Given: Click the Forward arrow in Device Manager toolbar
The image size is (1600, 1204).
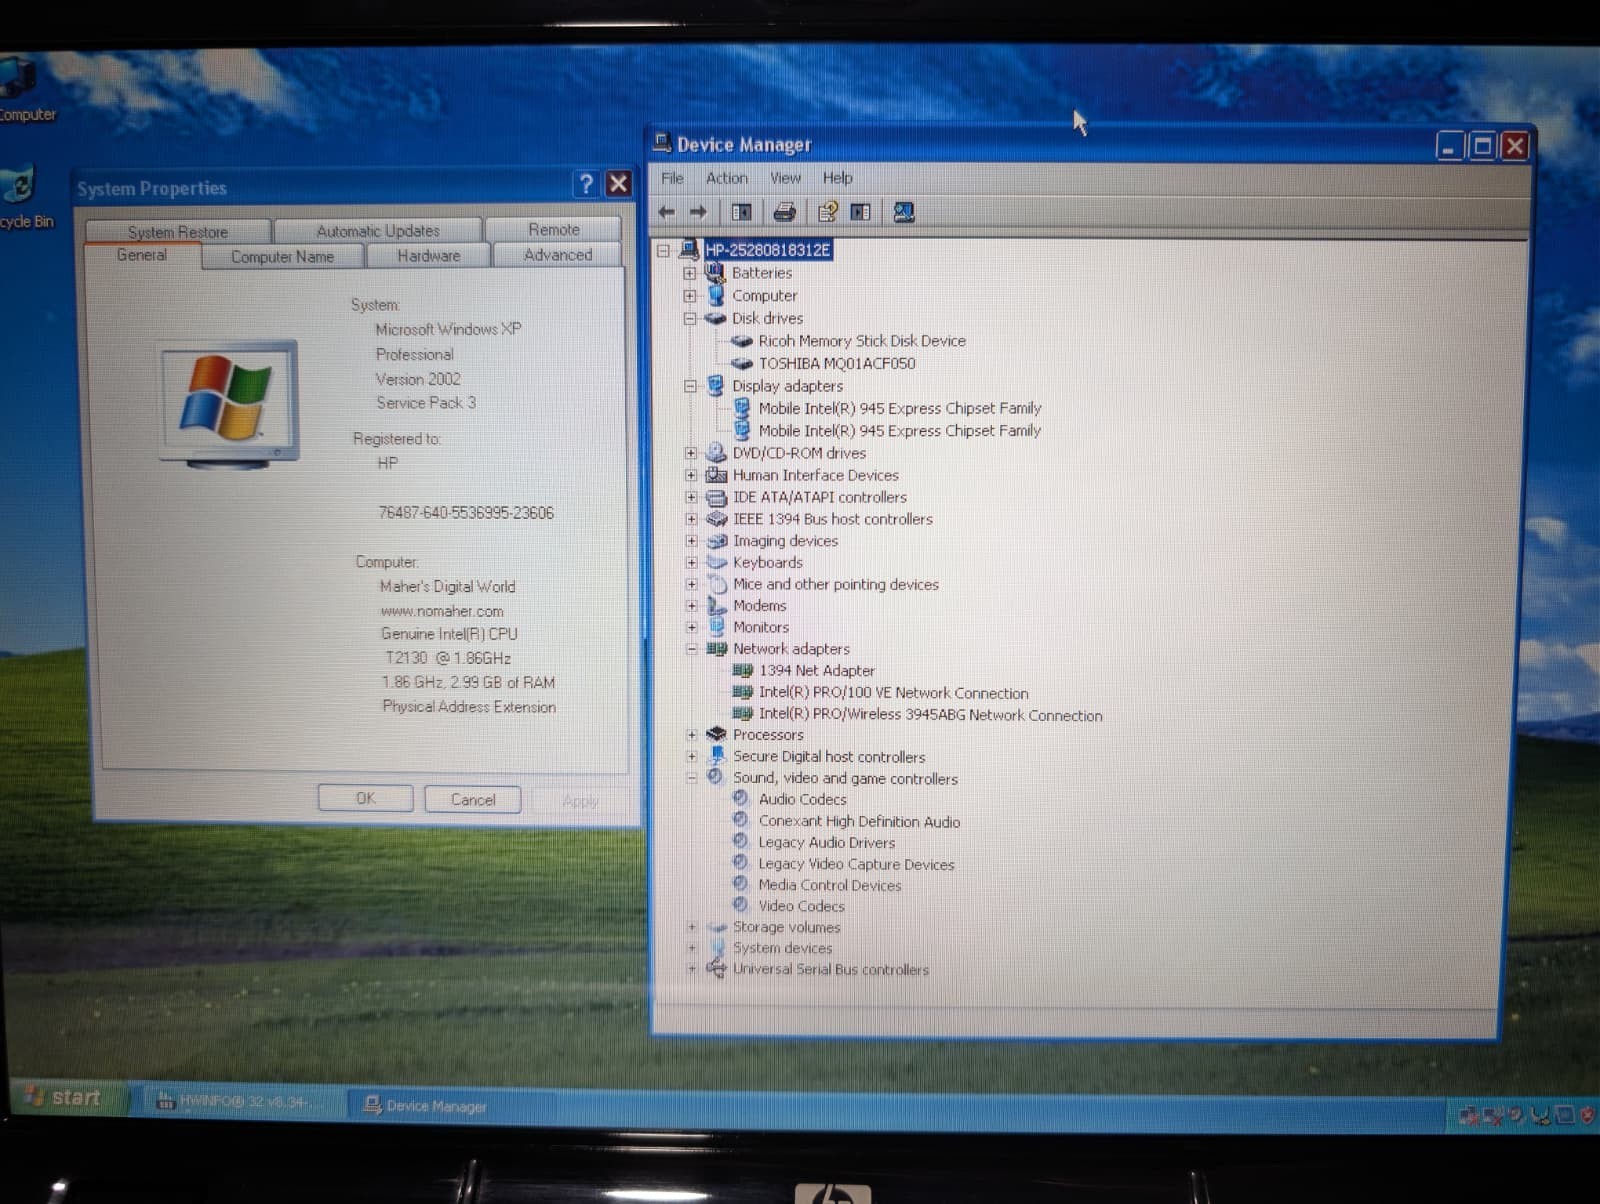Looking at the screenshot, I should coord(699,212).
